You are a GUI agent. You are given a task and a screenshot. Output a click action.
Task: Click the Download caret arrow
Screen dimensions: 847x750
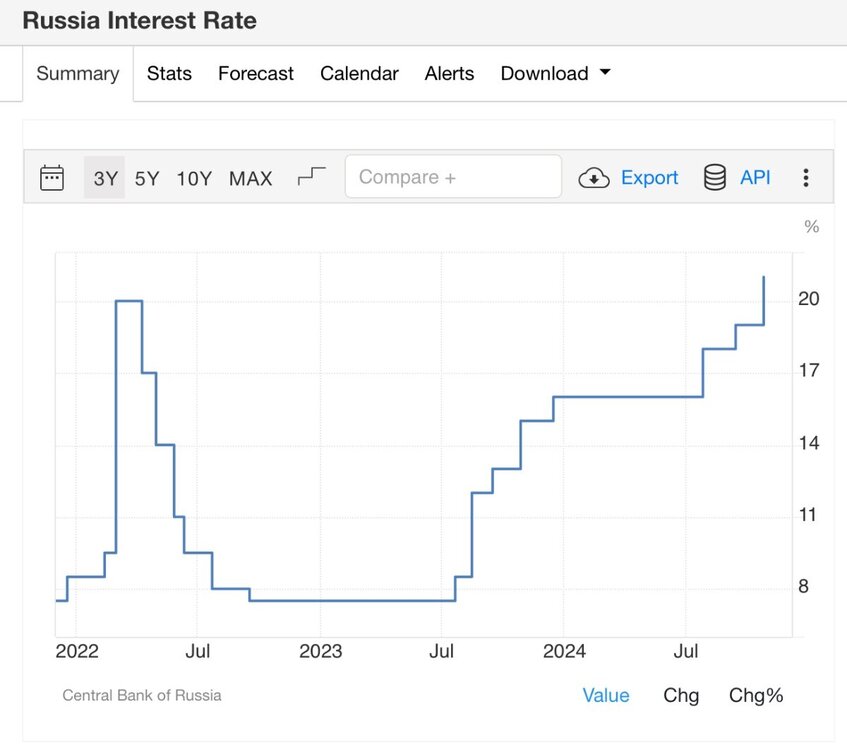tap(605, 72)
